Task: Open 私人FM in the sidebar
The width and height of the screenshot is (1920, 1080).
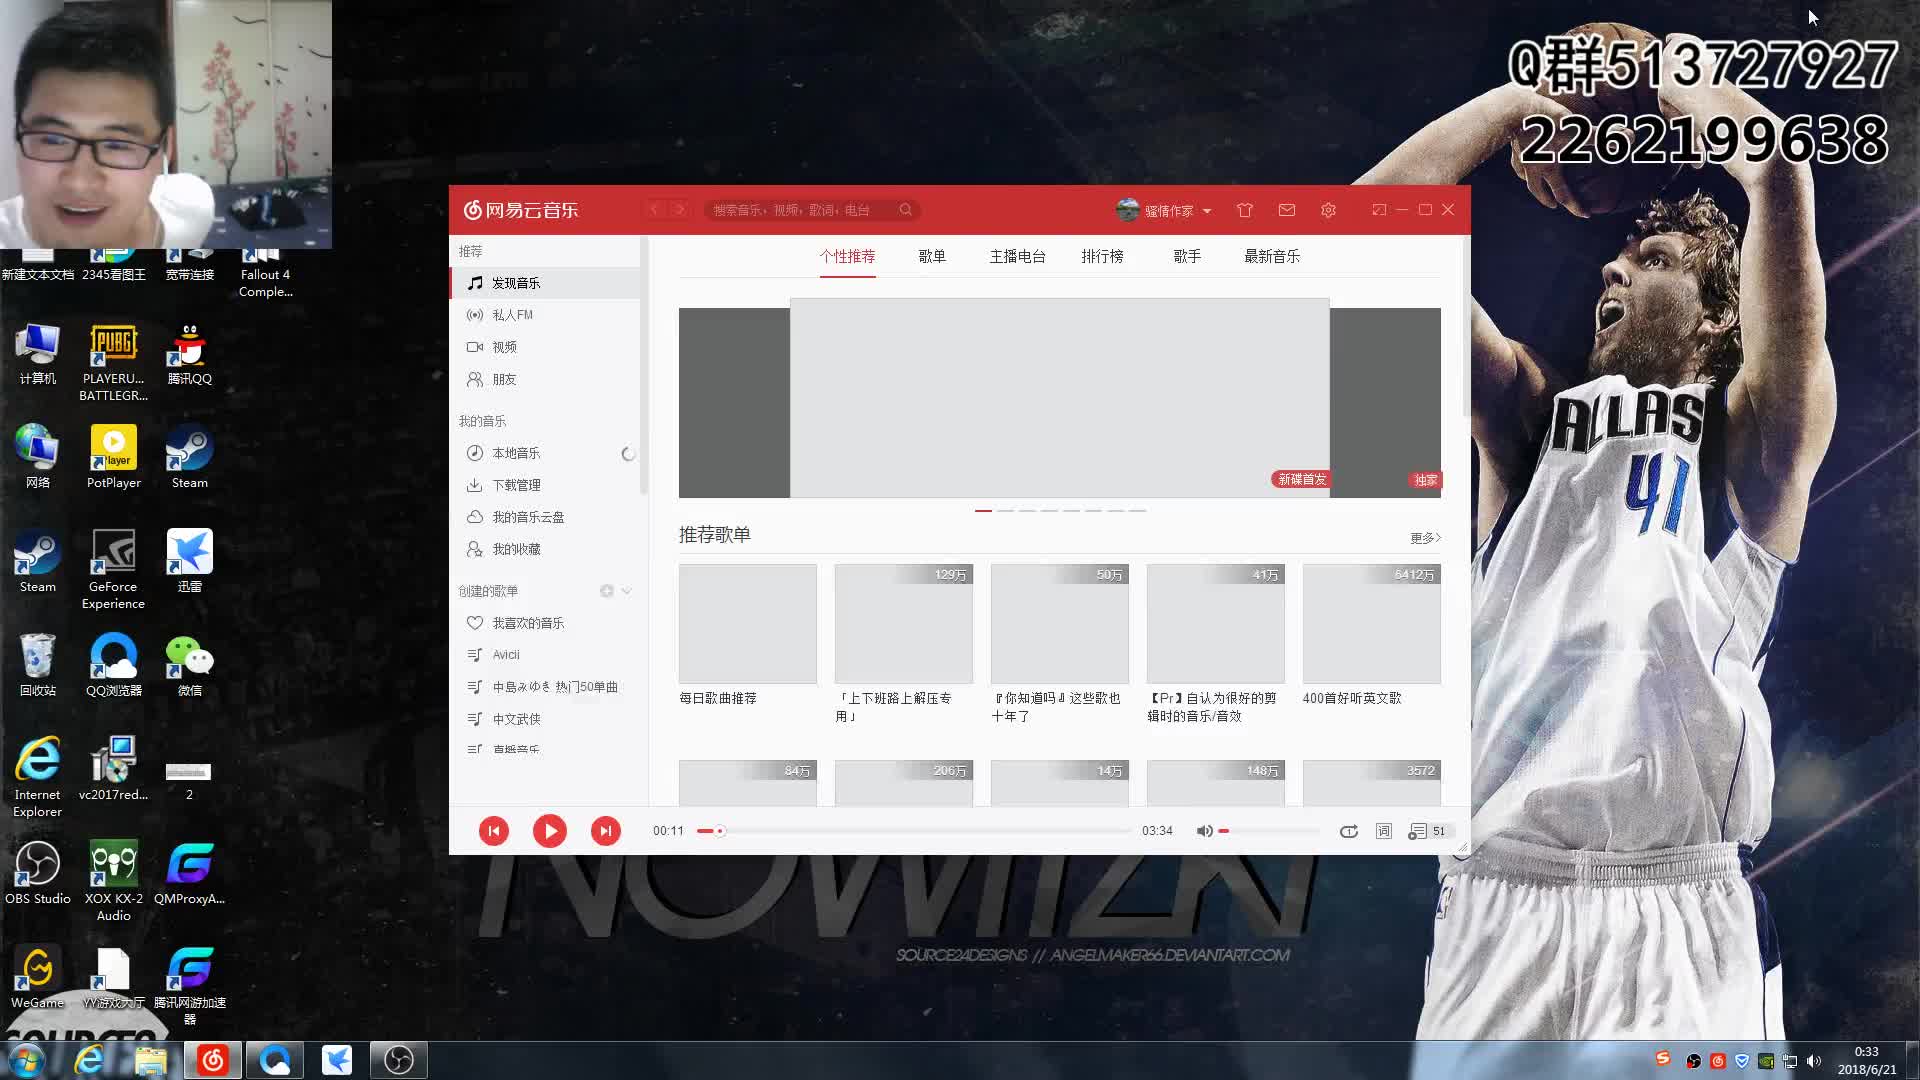Action: coord(512,315)
